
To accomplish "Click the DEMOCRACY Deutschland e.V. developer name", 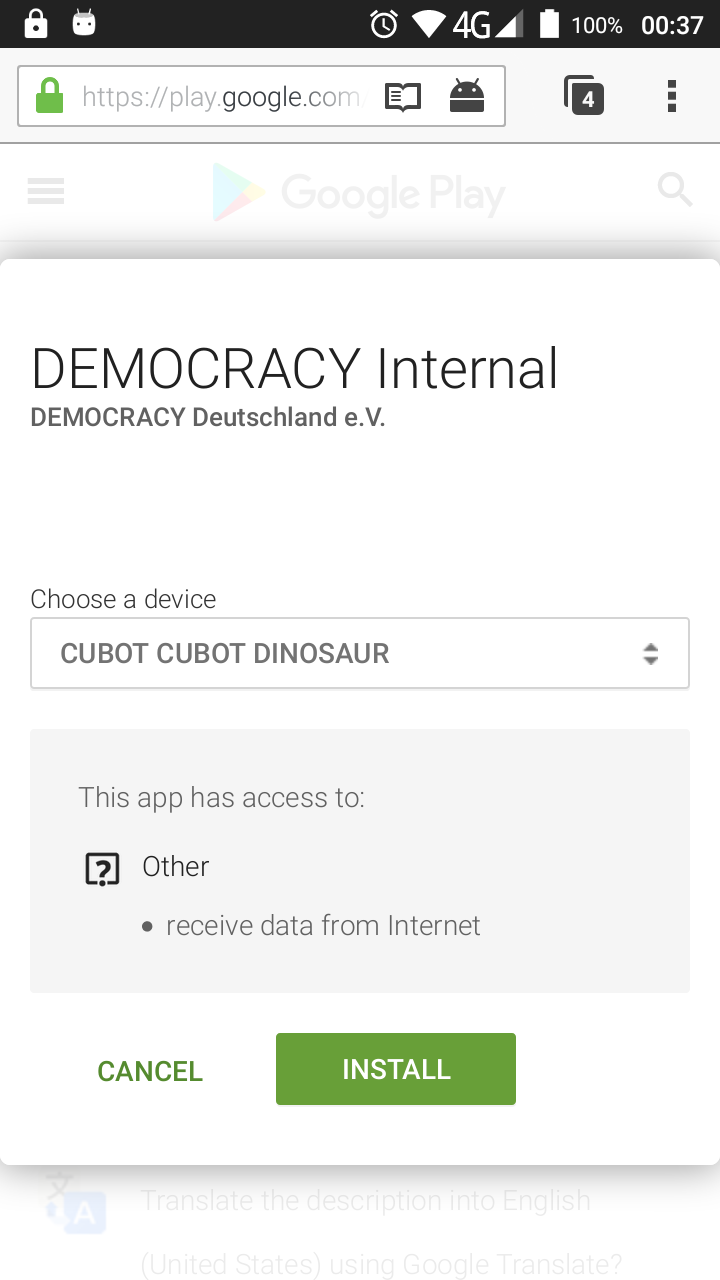I will 207,417.
